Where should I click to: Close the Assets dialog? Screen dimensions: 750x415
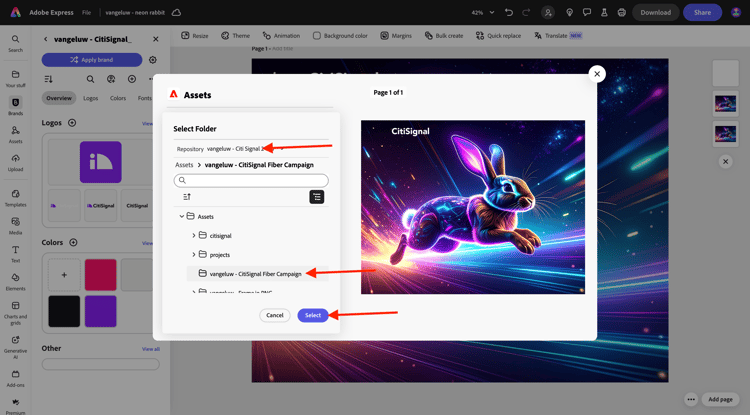(x=597, y=74)
